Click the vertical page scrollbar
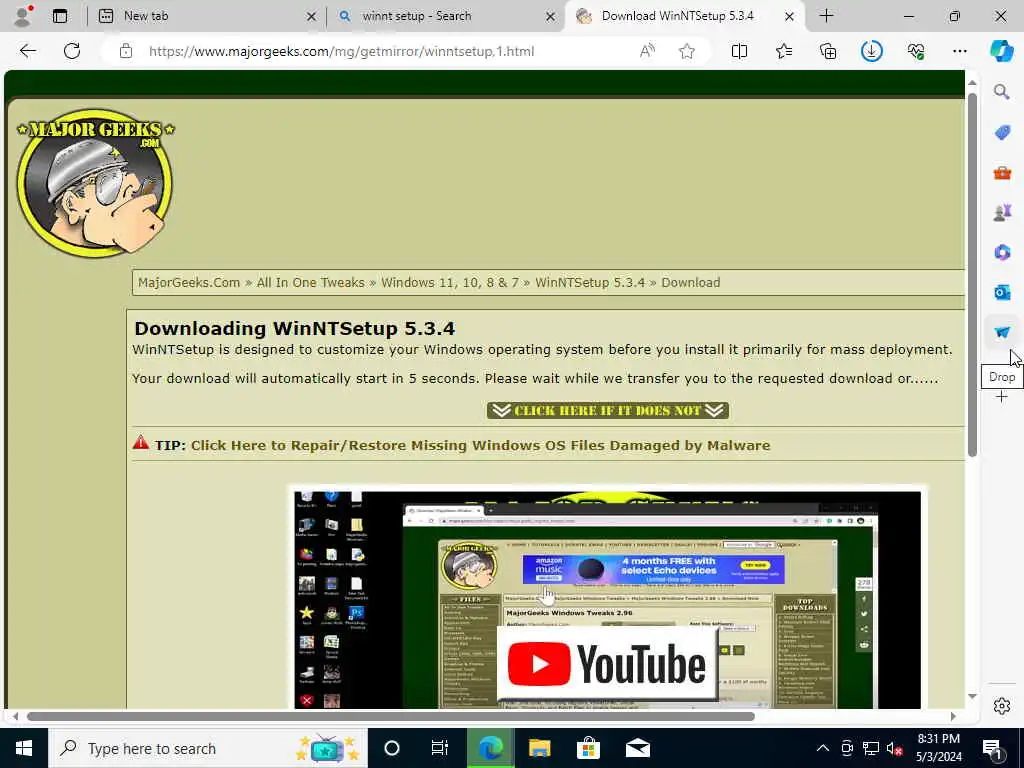This screenshot has width=1024, height=768. [972, 274]
